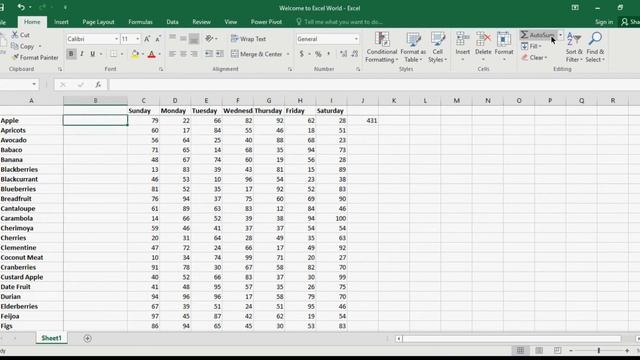The width and height of the screenshot is (640, 360).
Task: Click the Undo arrow in quick access toolbar
Action: coord(21,7)
